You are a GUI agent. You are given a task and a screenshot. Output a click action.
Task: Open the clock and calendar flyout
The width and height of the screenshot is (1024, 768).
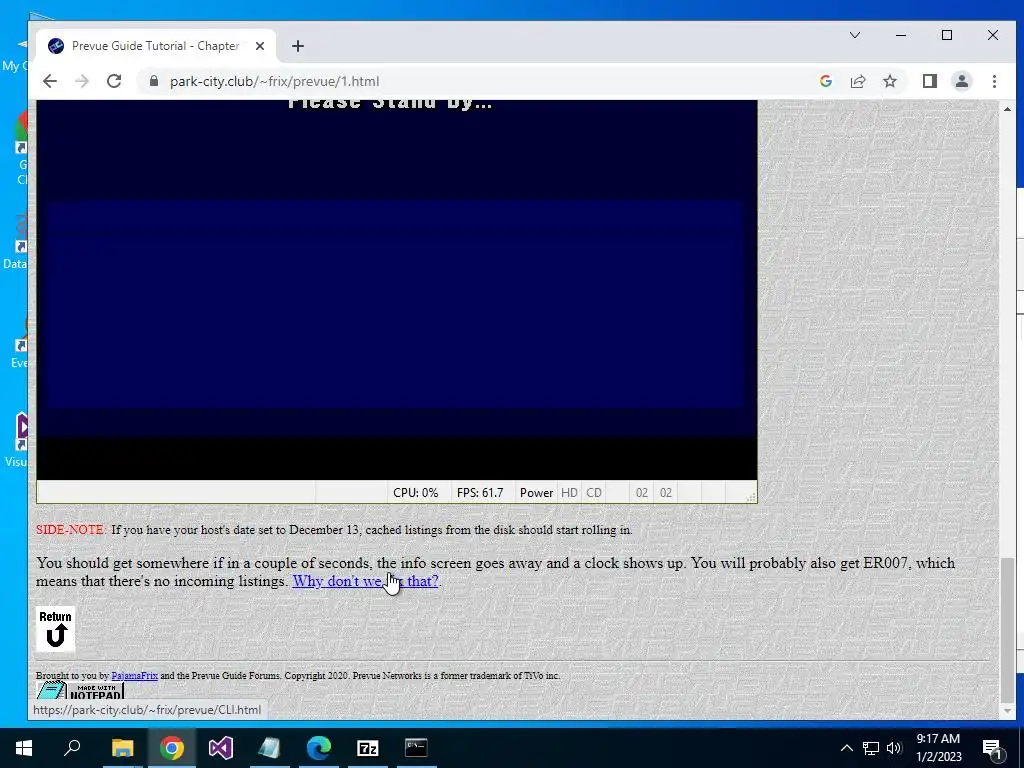(x=938, y=748)
